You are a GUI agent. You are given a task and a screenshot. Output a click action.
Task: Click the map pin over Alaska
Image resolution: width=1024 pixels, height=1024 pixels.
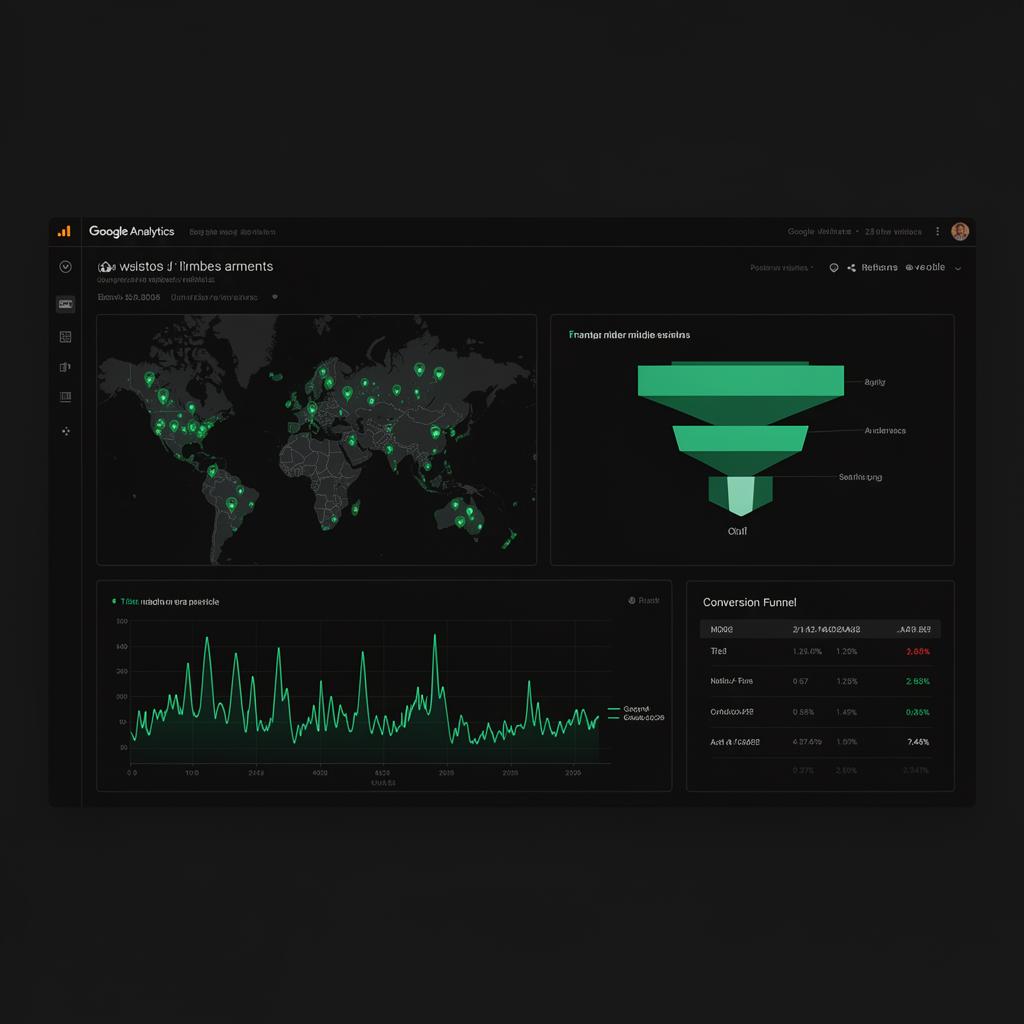(150, 378)
